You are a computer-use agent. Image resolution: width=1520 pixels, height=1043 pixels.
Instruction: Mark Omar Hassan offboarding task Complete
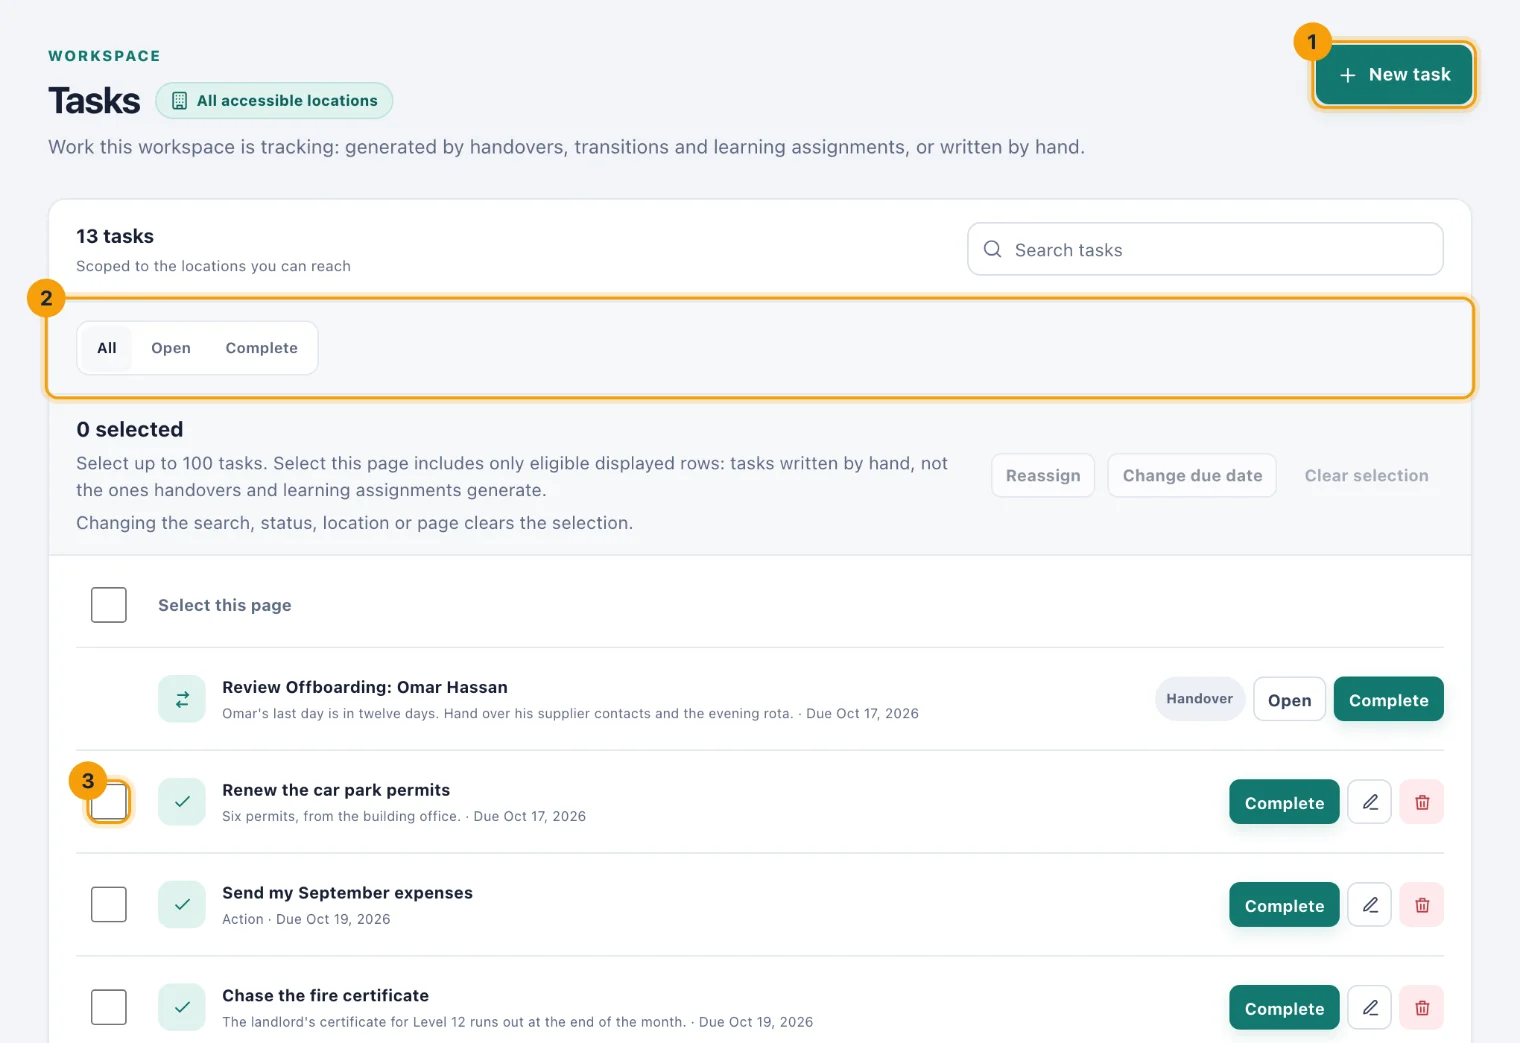coord(1389,699)
